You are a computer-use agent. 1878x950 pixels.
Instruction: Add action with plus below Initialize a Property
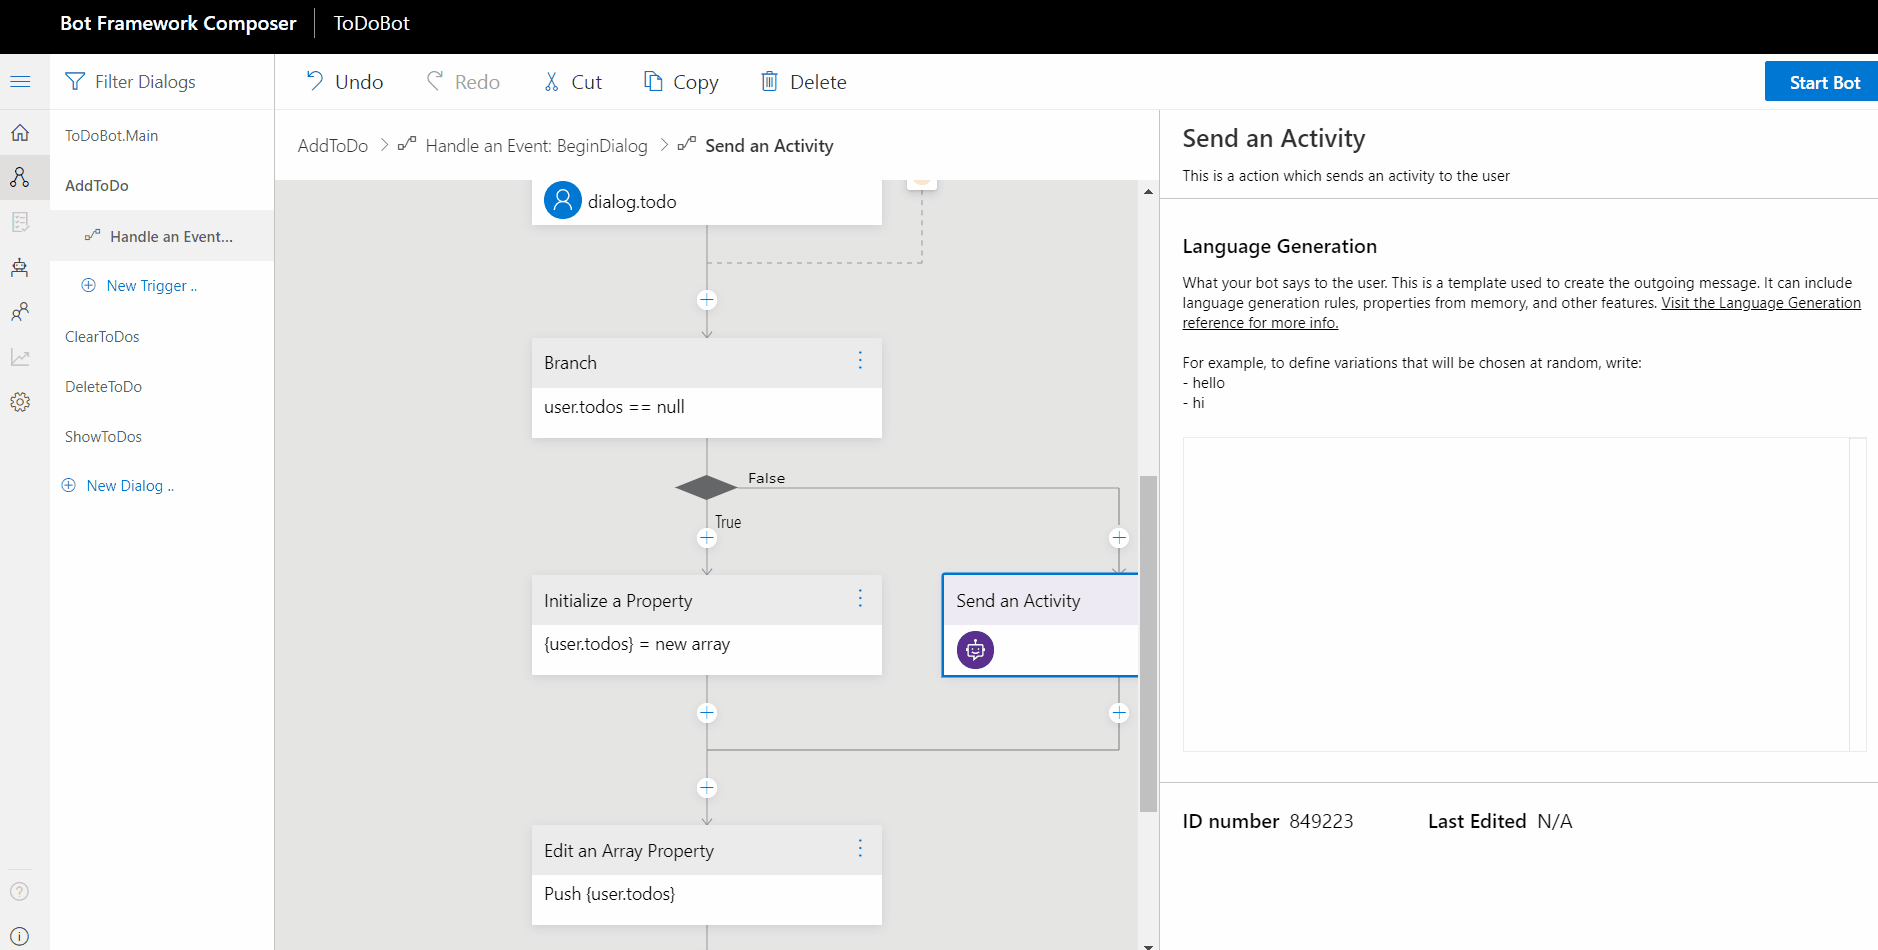click(x=707, y=713)
